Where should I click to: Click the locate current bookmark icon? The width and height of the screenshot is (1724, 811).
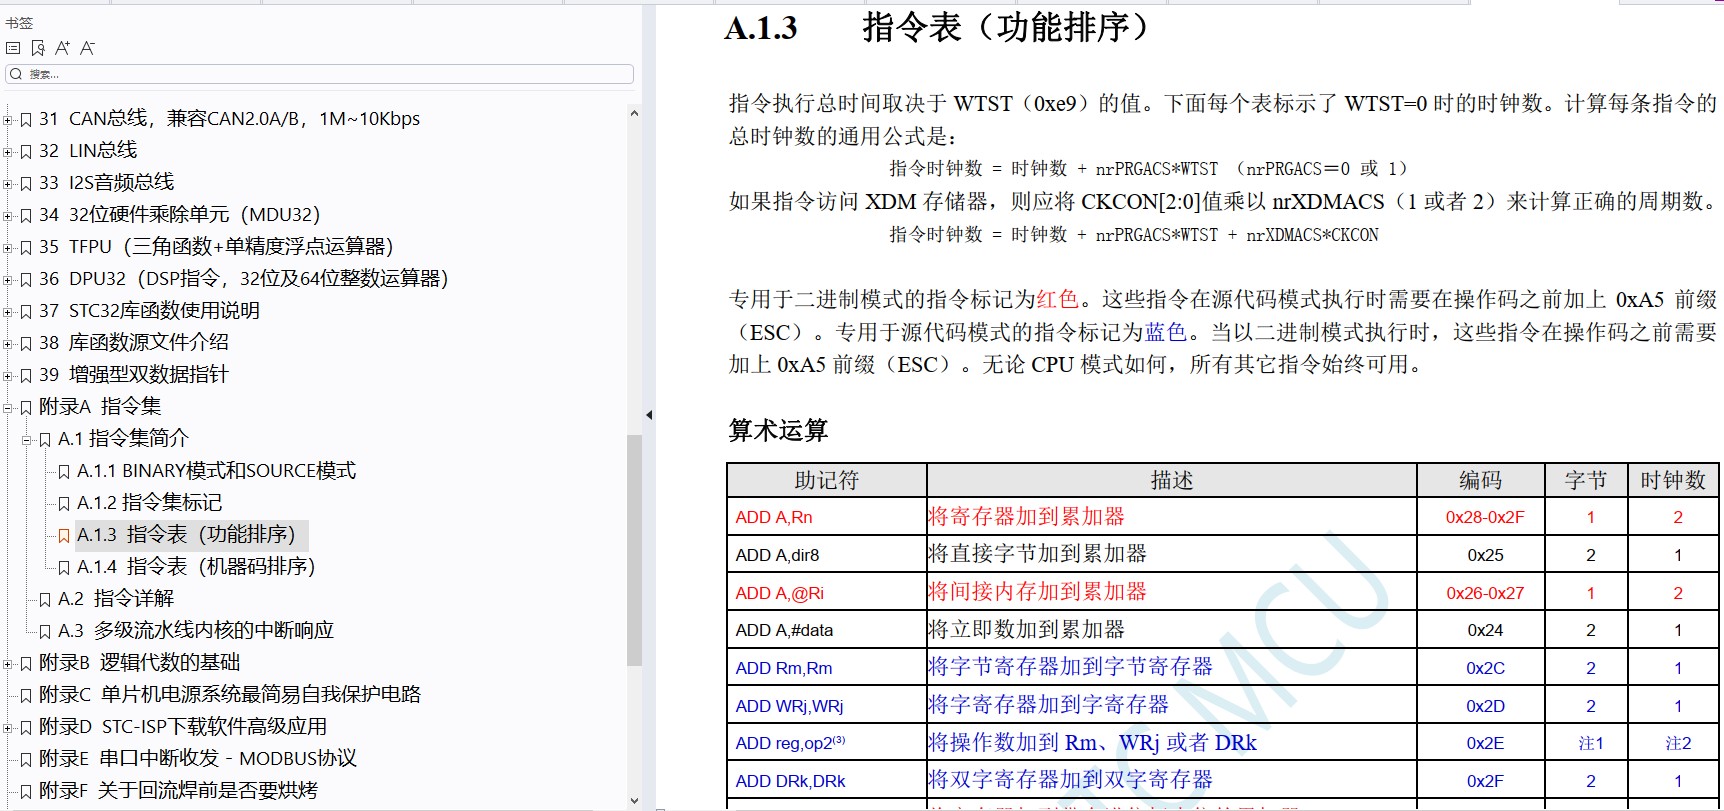click(x=38, y=48)
